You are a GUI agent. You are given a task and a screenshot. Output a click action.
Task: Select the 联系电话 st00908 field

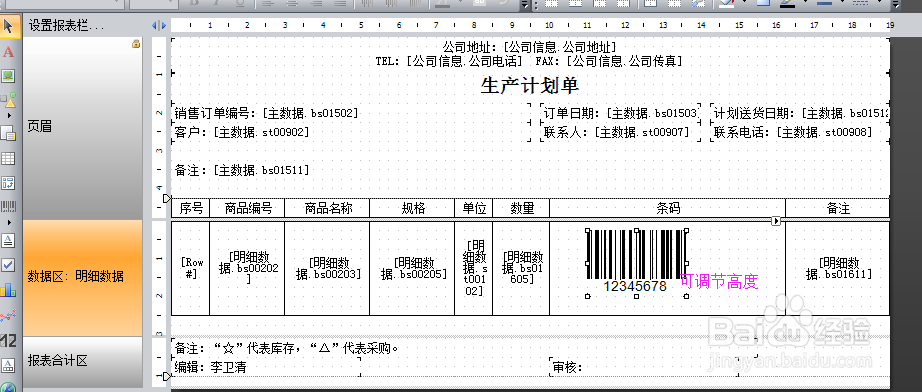pos(801,132)
